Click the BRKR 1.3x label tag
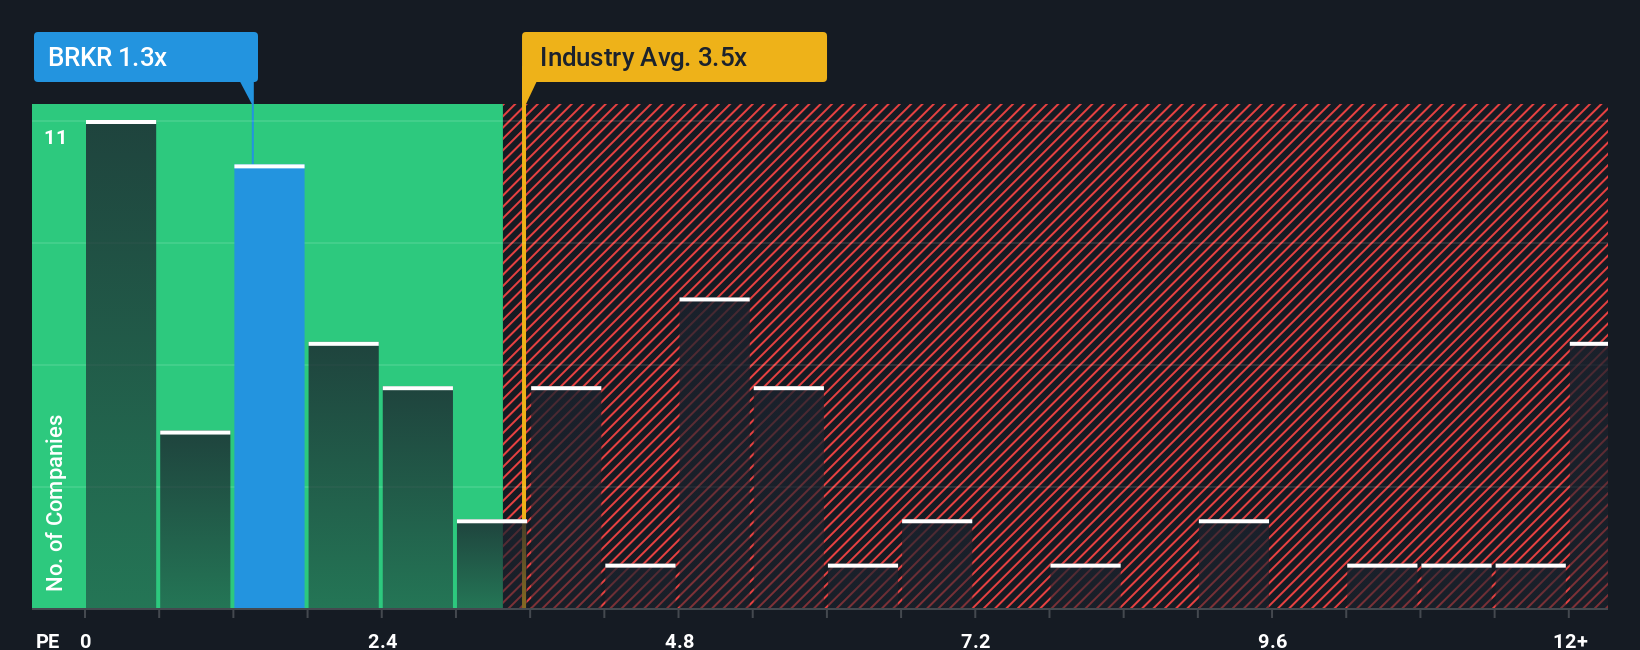The image size is (1640, 650). tap(146, 57)
